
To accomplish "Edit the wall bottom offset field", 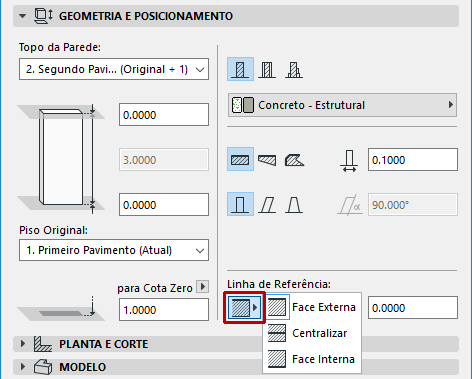I will pos(164,205).
